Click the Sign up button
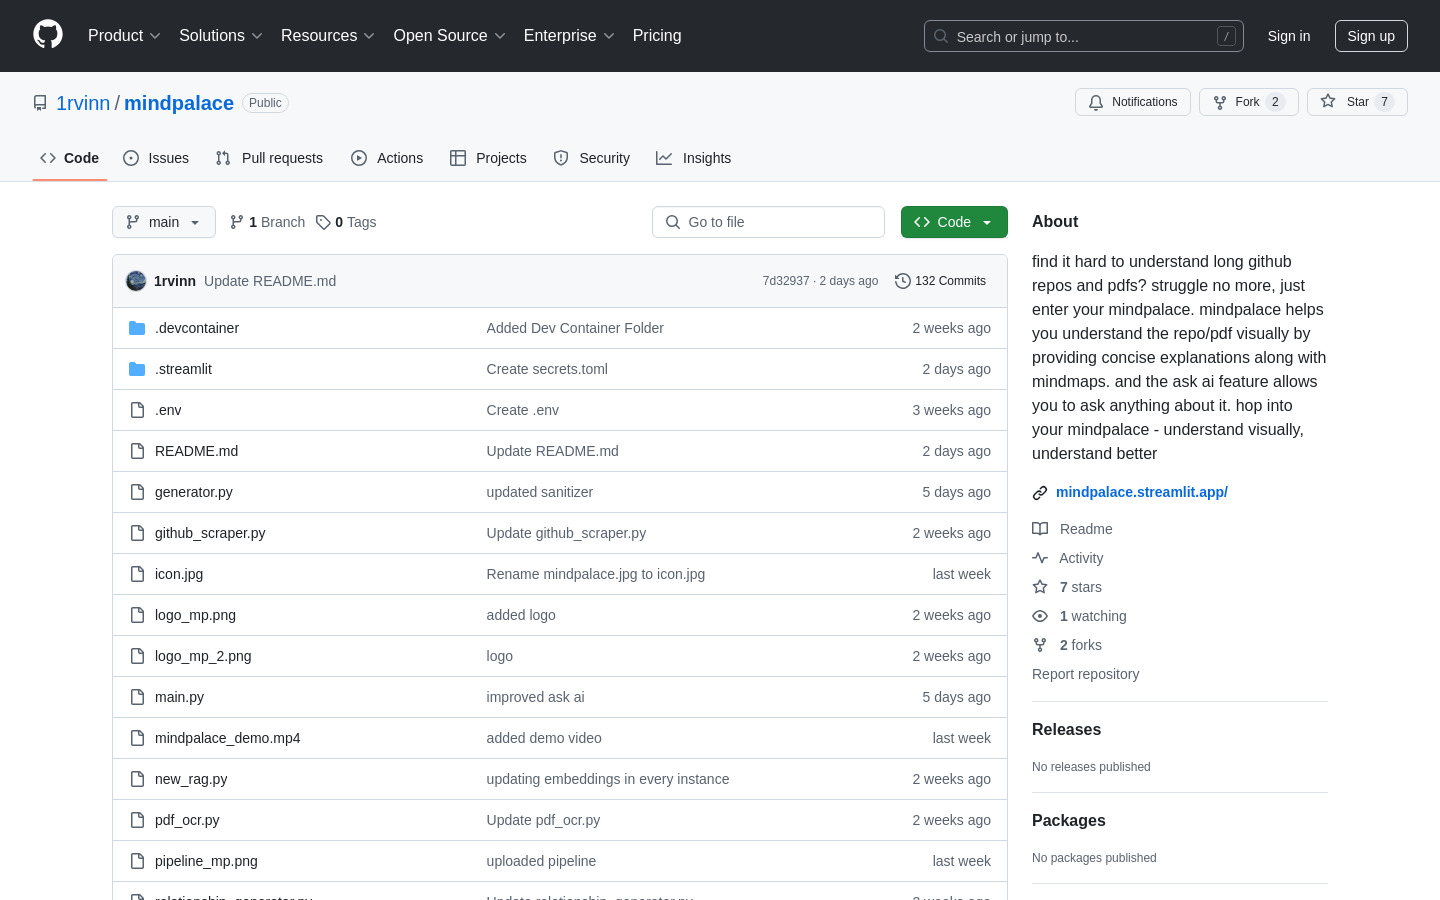Image resolution: width=1440 pixels, height=900 pixels. coord(1370,36)
